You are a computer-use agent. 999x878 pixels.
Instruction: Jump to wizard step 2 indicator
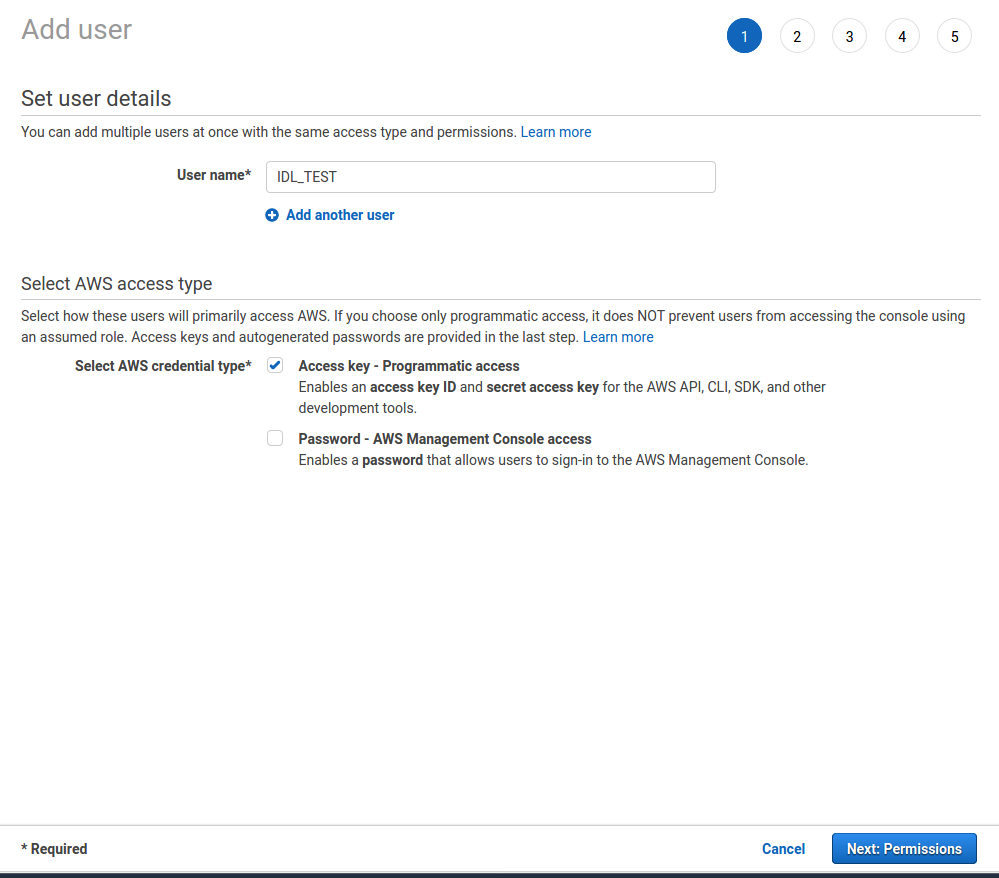[x=797, y=36]
